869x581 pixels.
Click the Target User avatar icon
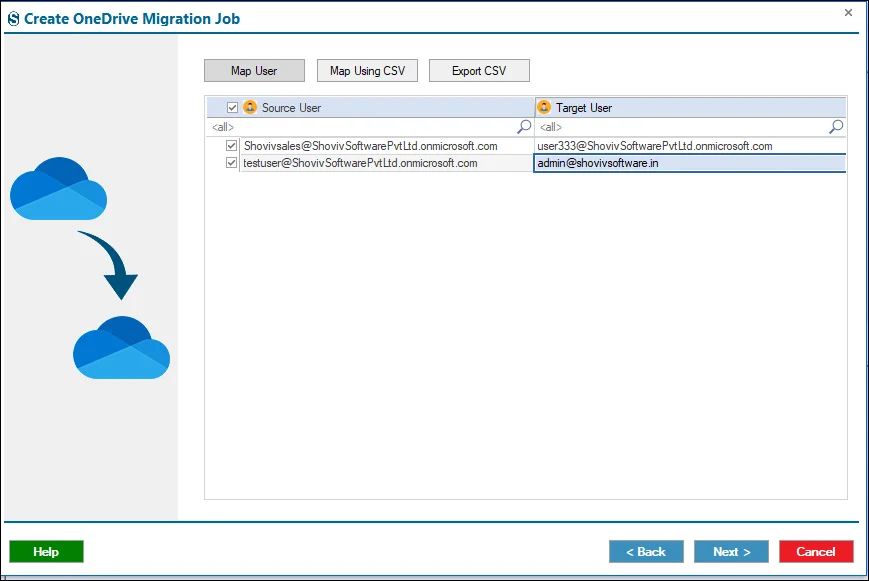544,107
